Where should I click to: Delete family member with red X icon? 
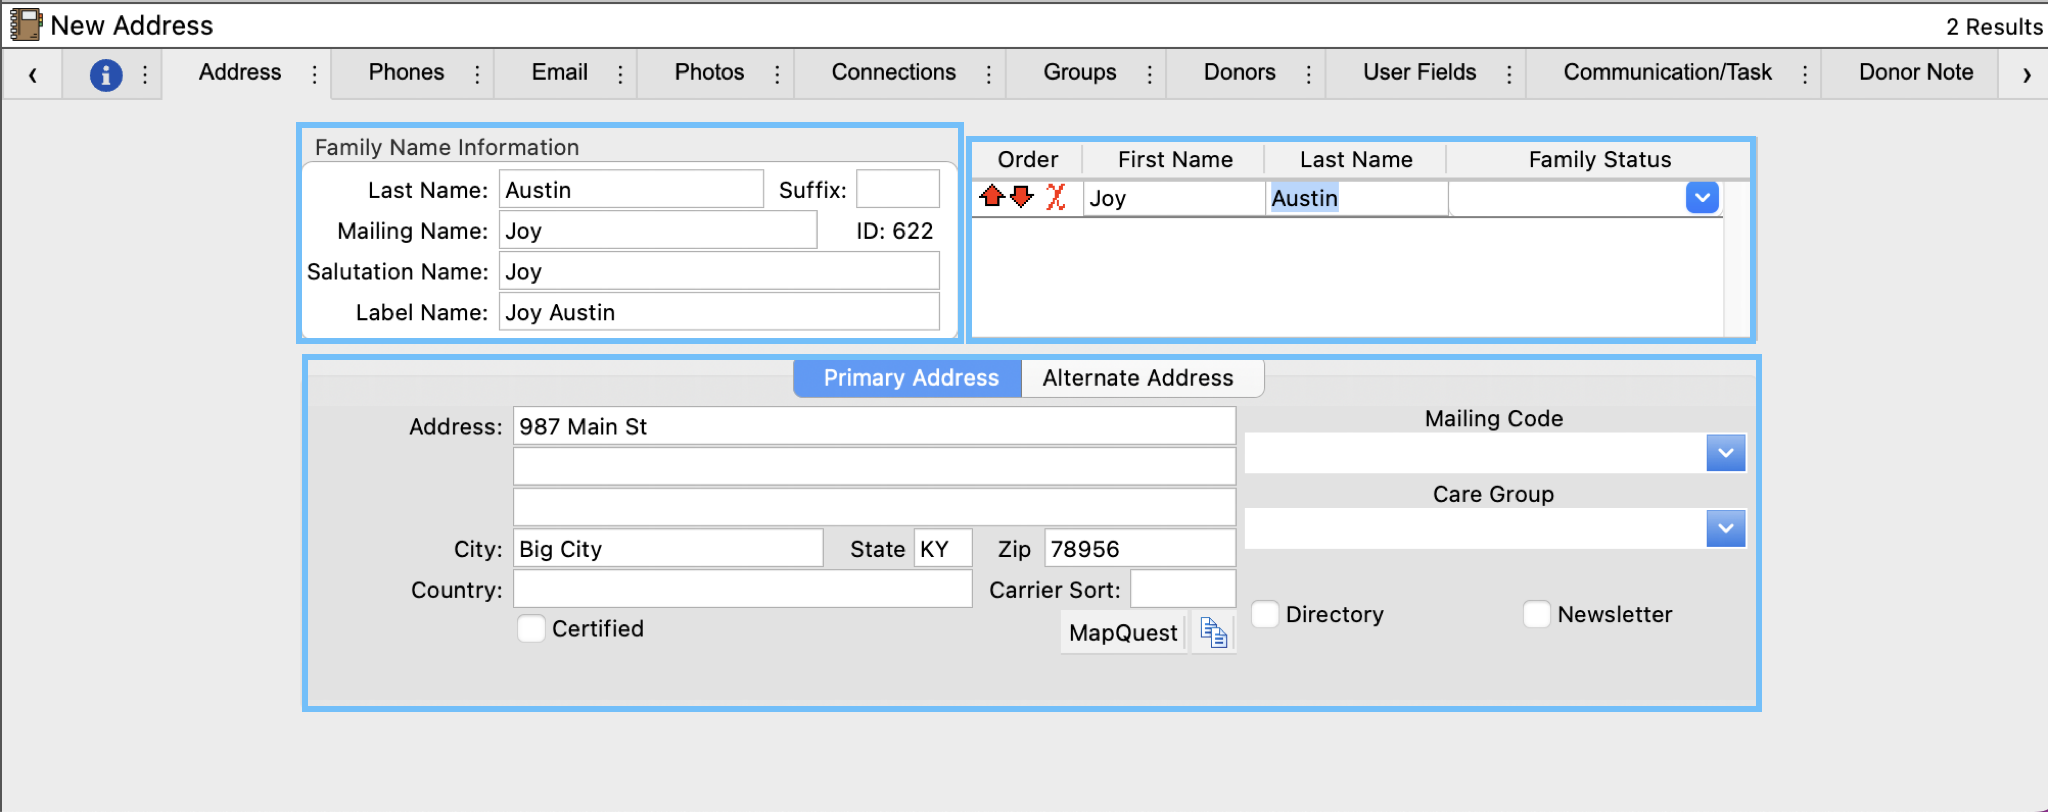(1055, 196)
